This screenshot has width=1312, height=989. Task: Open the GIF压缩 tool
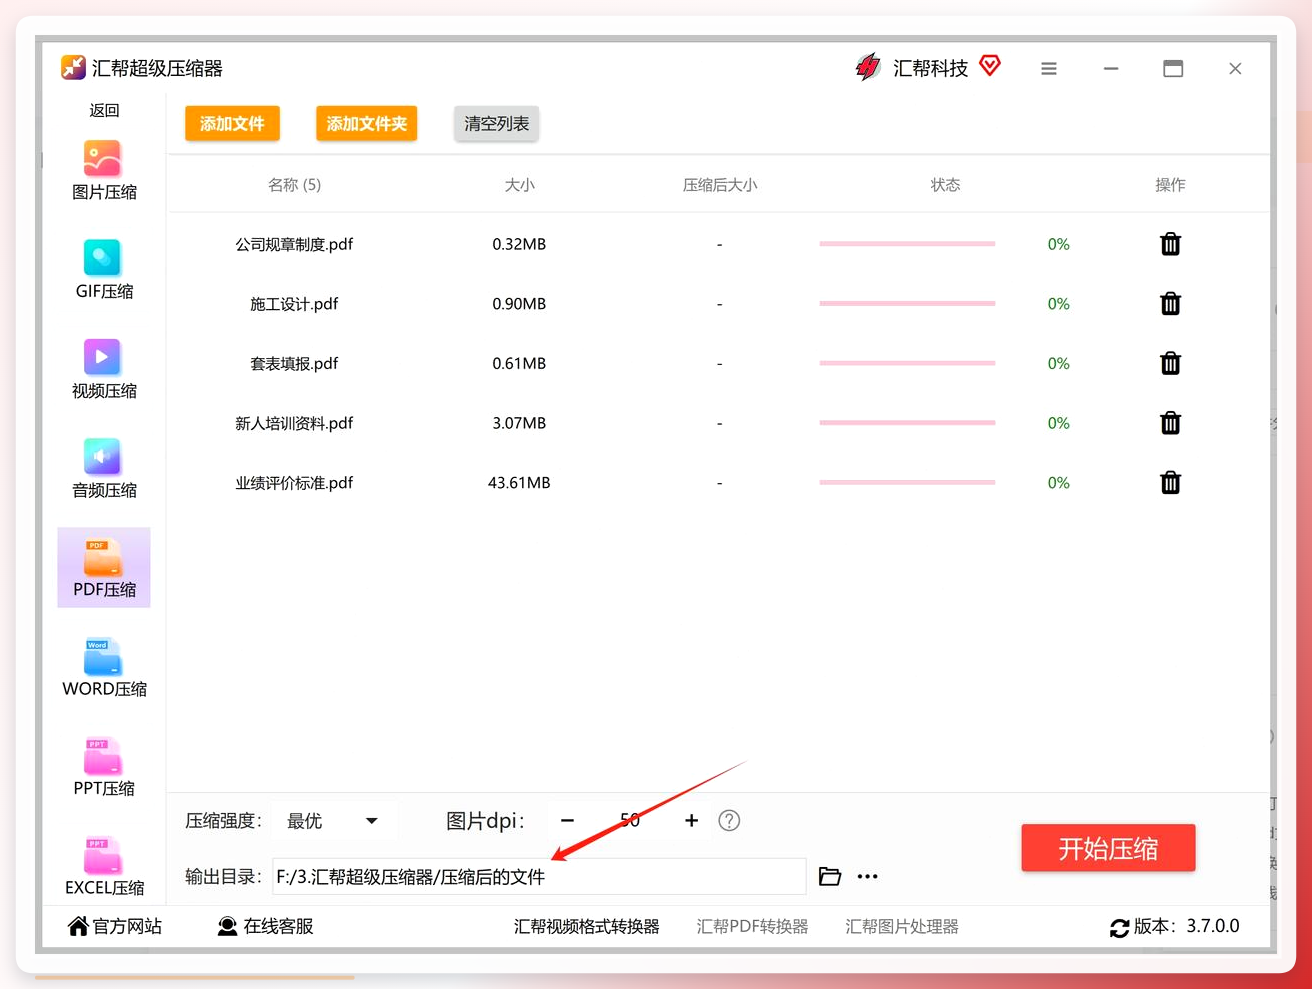[x=103, y=270]
